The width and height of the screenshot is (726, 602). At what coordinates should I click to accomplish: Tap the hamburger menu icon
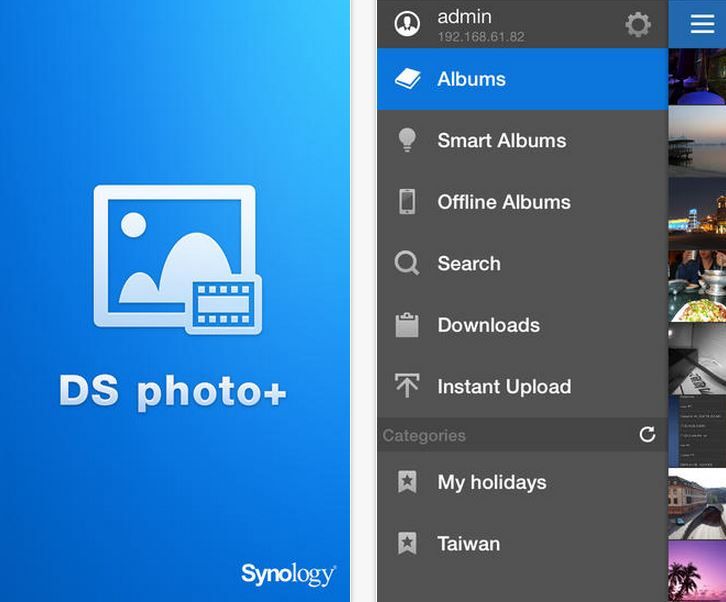702,23
